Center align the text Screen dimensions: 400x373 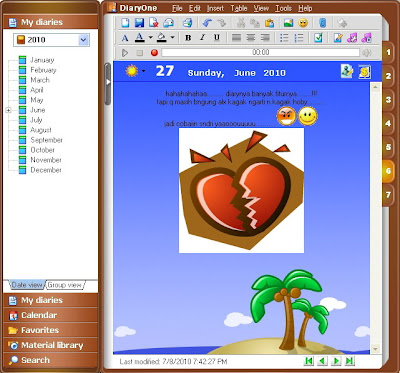(251, 38)
